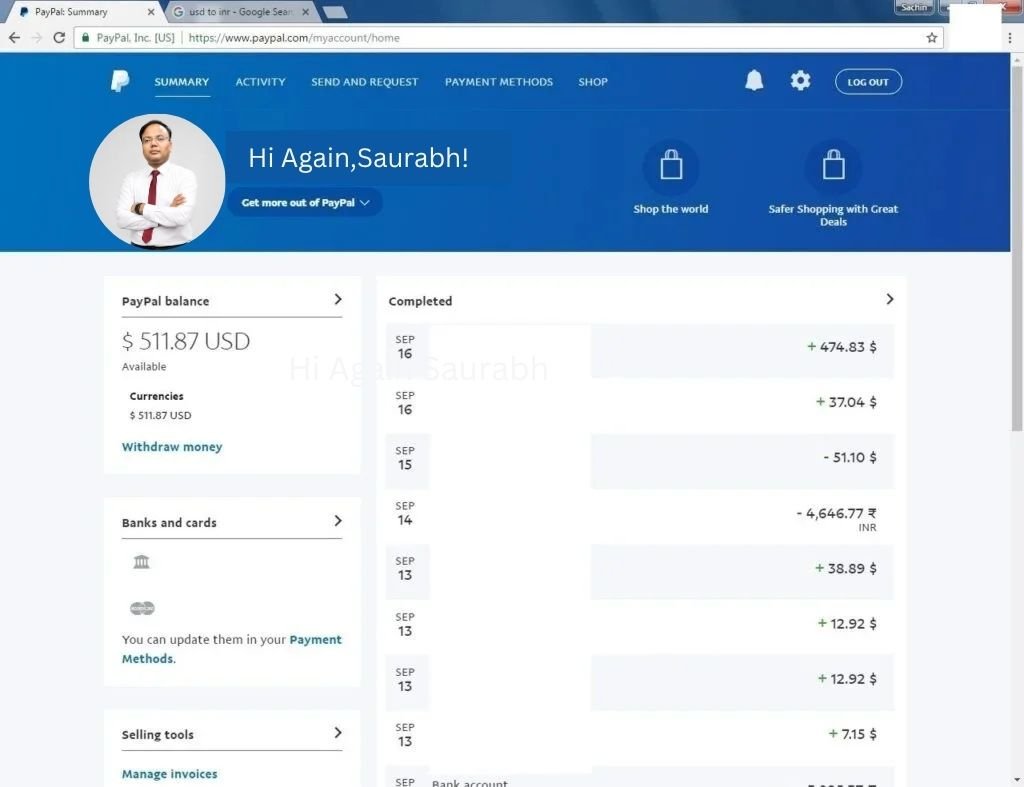Click the Saurabh profile photo
The image size is (1024, 787).
click(157, 182)
